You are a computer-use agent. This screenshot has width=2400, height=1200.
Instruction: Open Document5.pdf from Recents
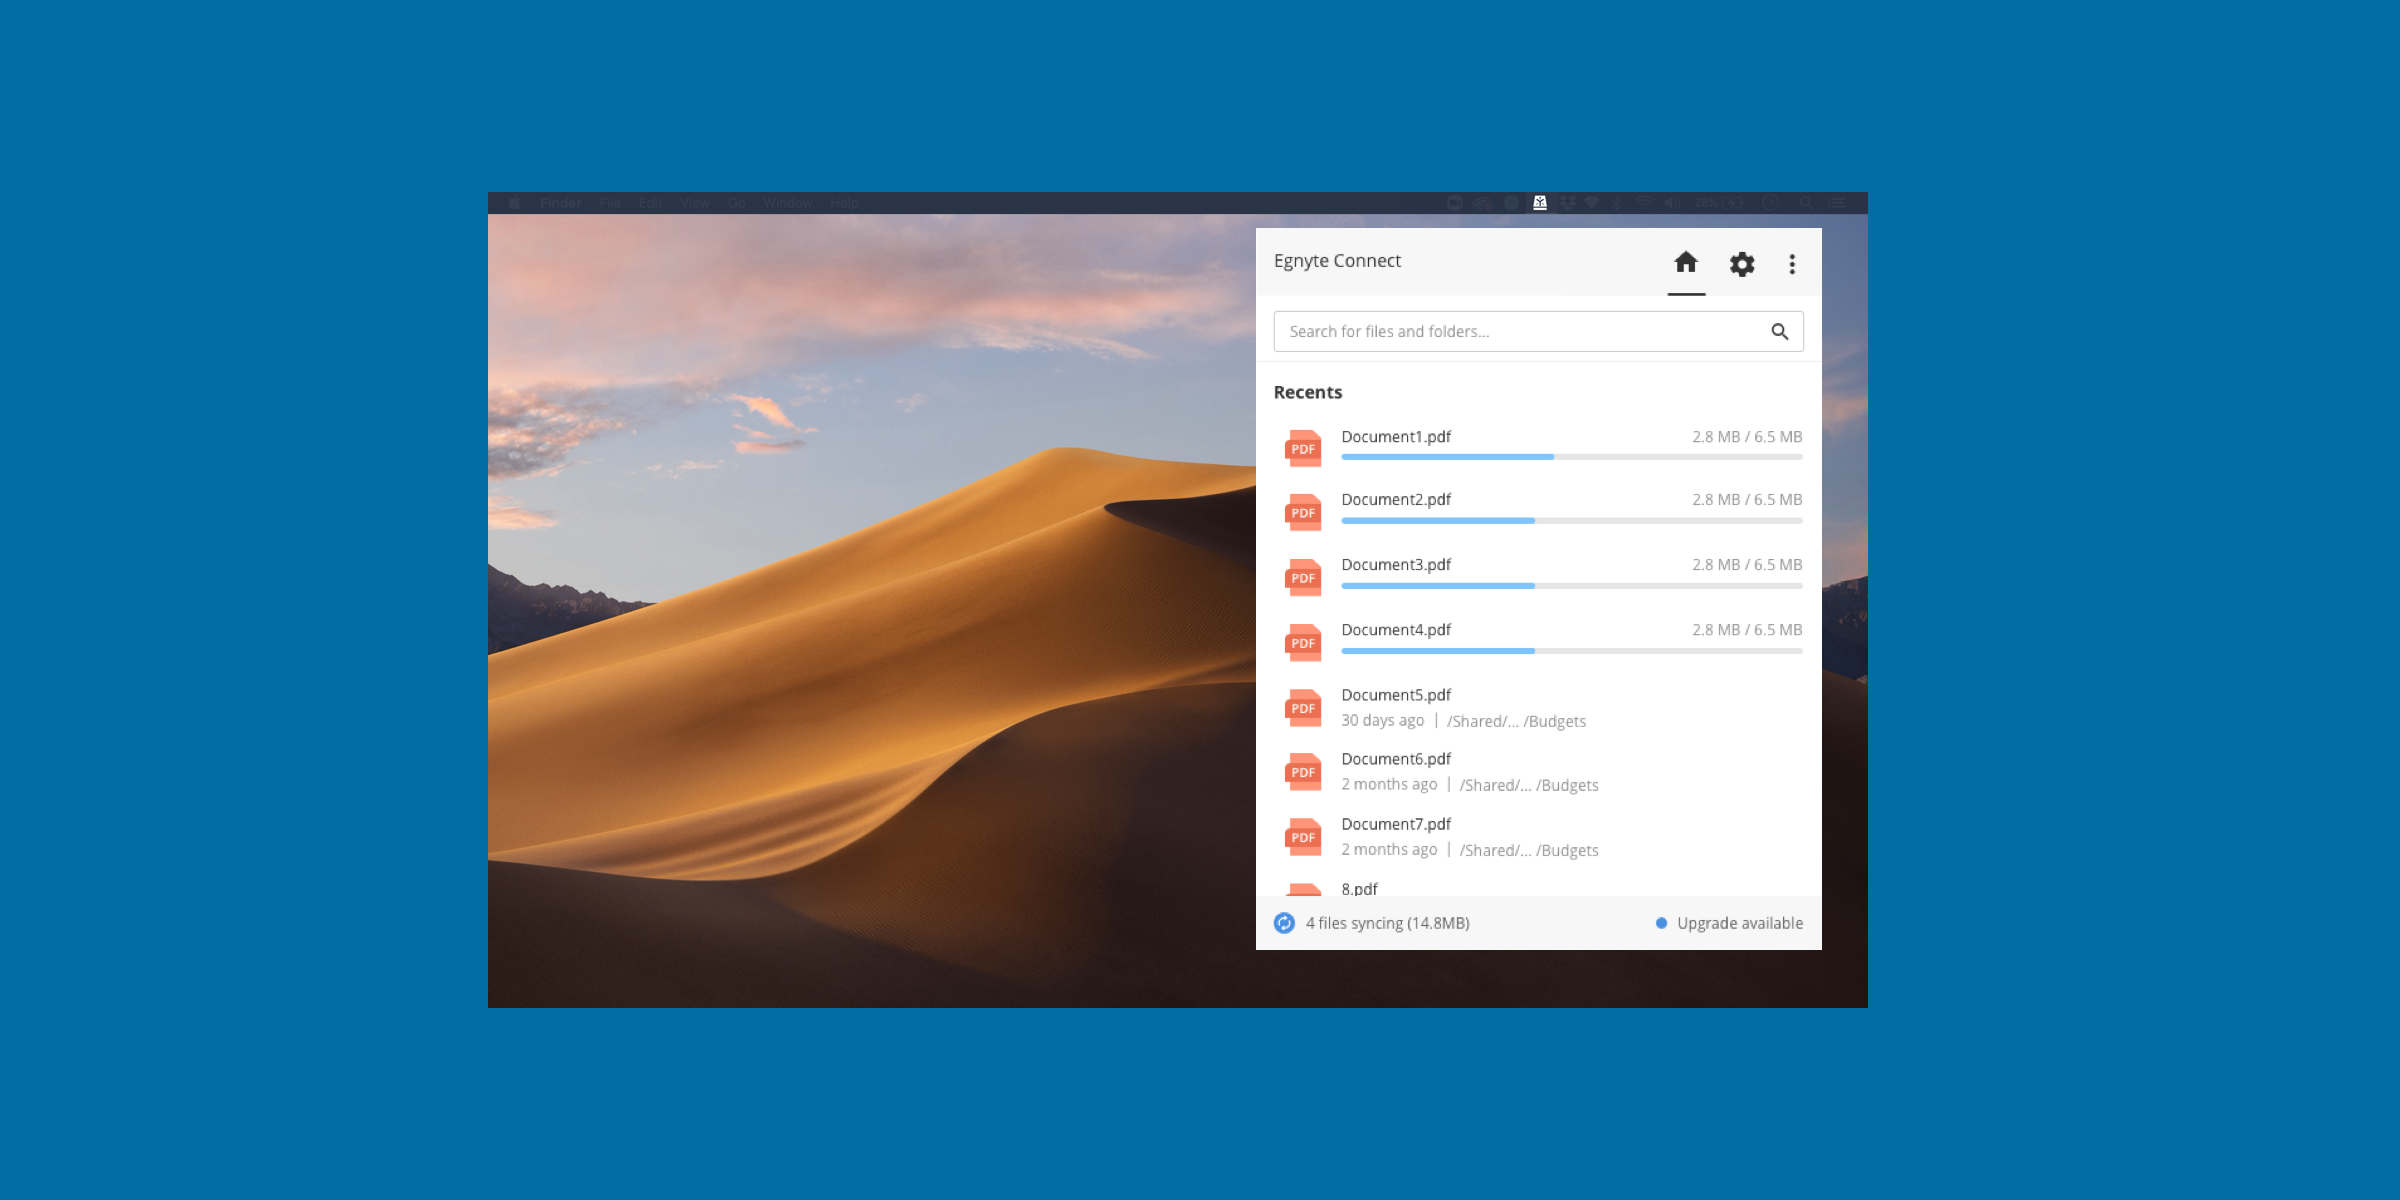click(x=1396, y=695)
